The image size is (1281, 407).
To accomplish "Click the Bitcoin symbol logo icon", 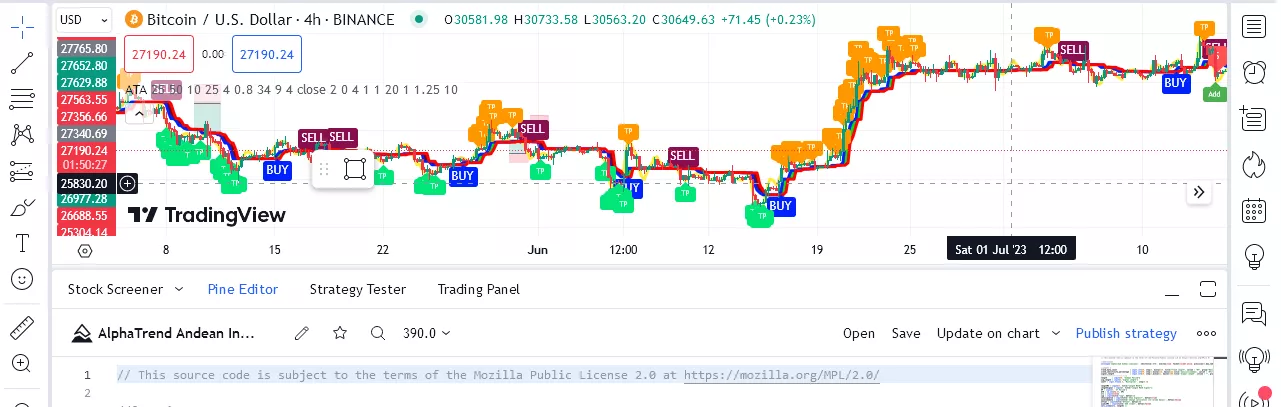I will [133, 19].
